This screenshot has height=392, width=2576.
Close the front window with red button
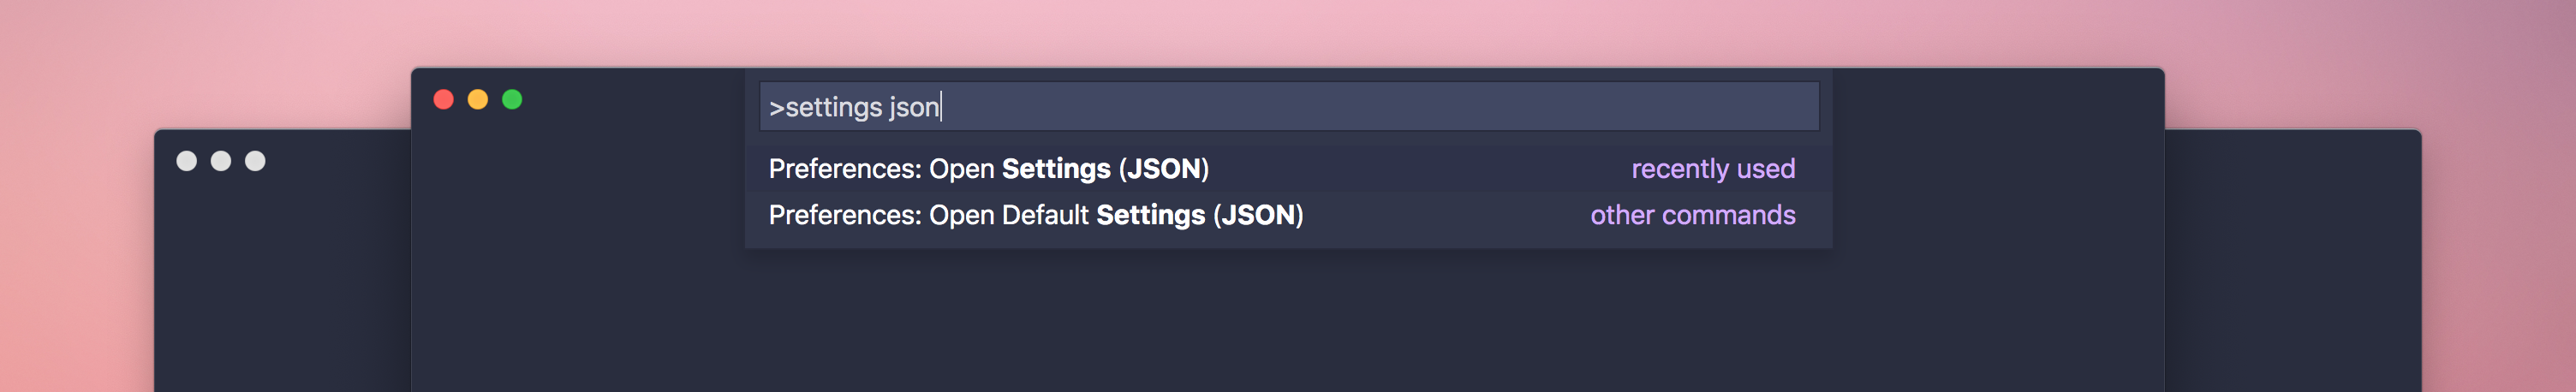click(x=443, y=99)
